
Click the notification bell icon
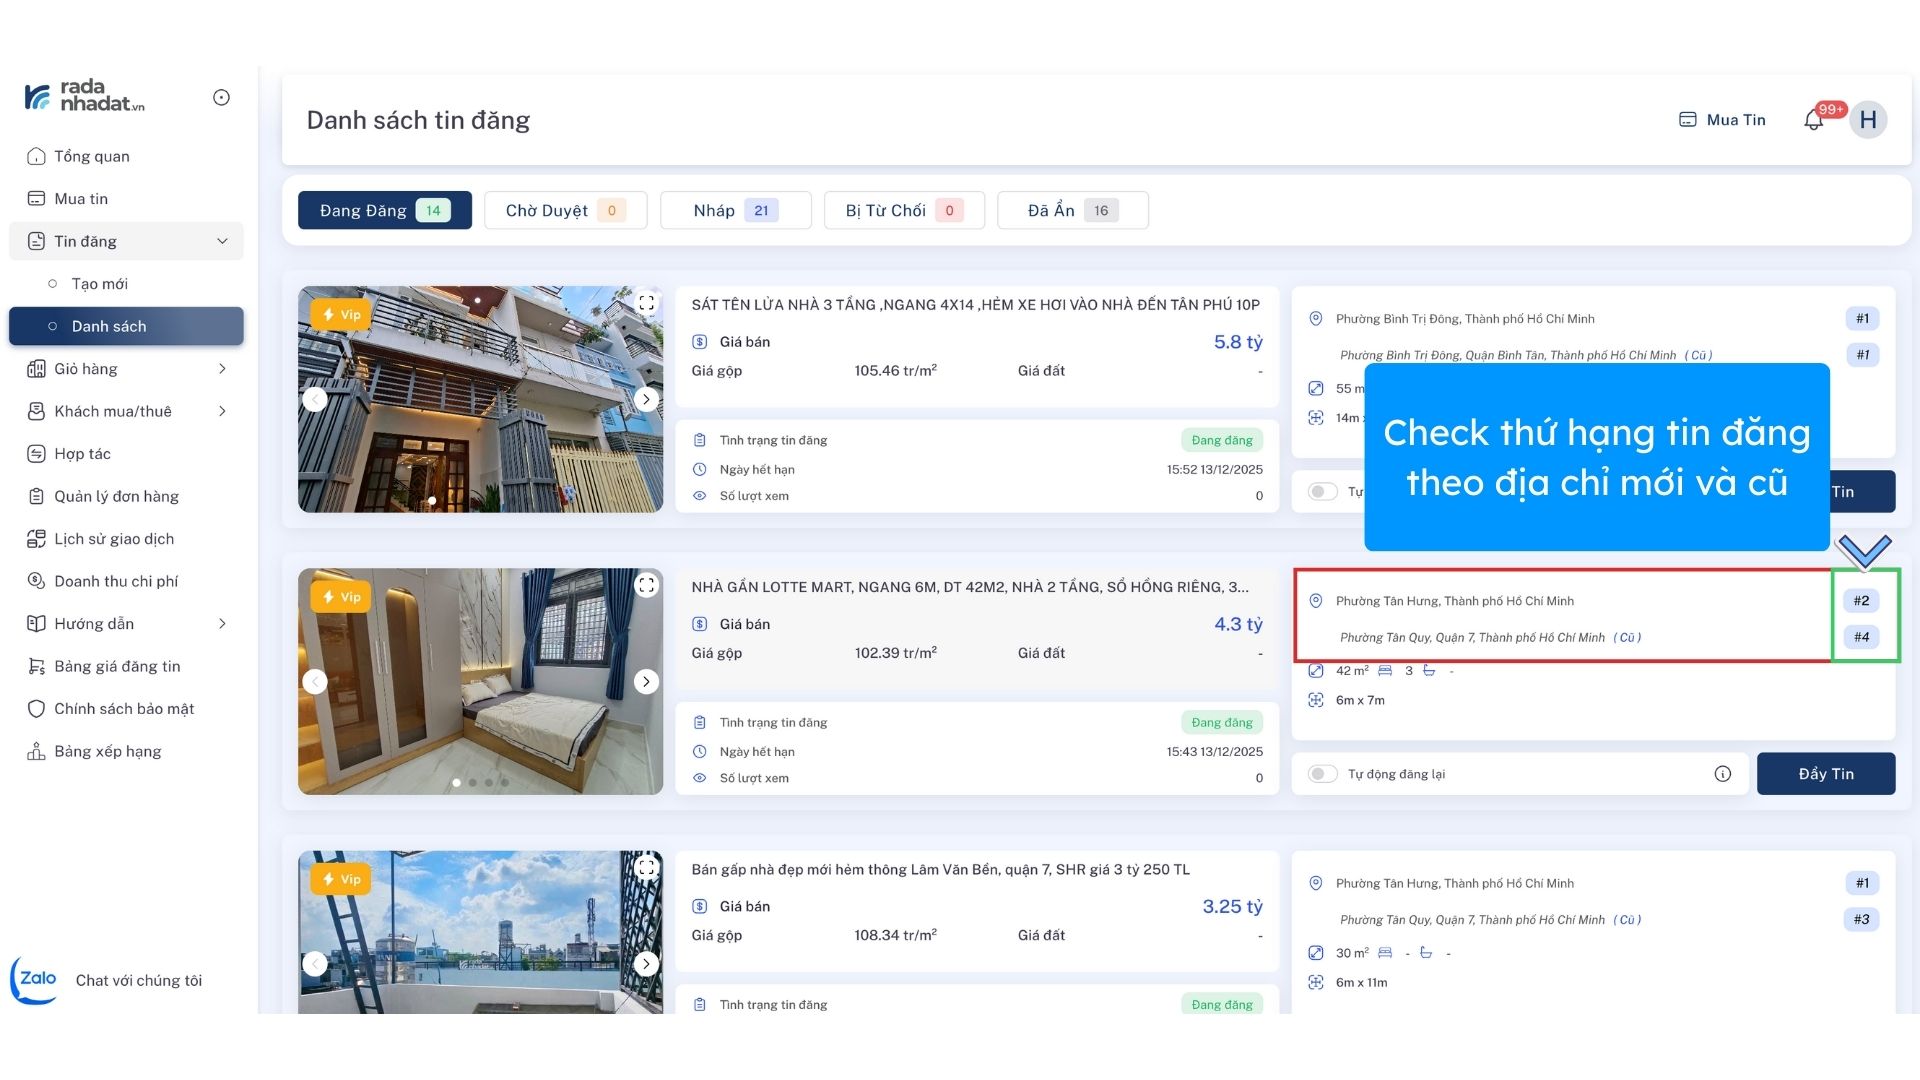(1813, 121)
